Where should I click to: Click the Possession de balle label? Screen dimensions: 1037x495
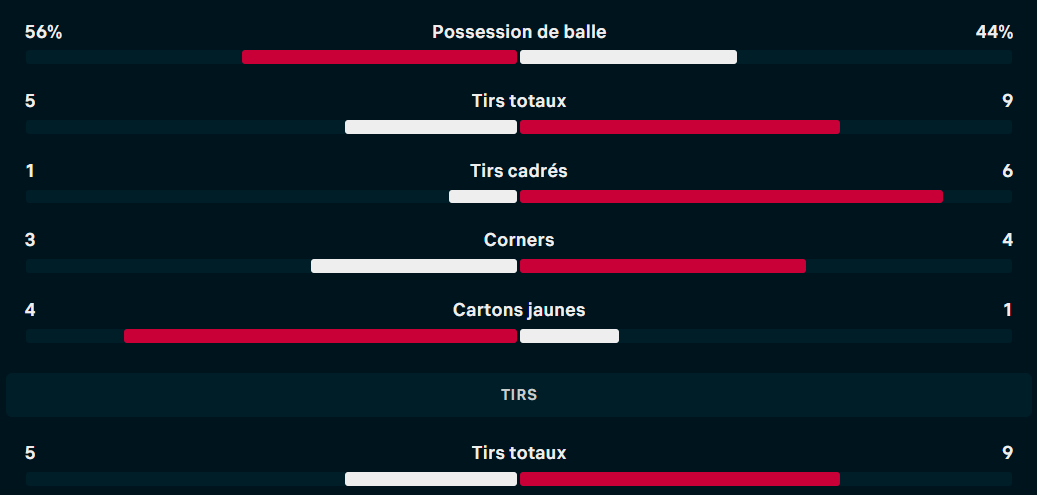[518, 32]
